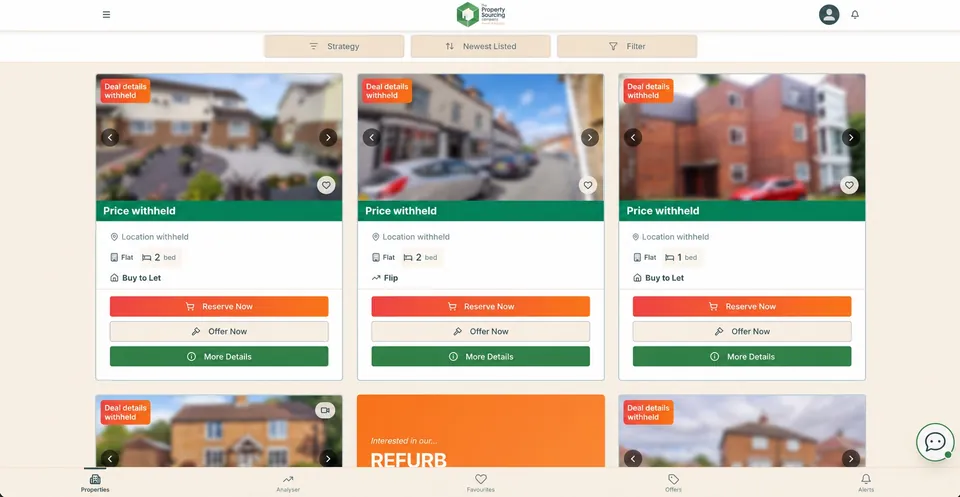This screenshot has width=960, height=497.
Task: Click the Property Sourcing Company logo
Action: pyautogui.click(x=481, y=15)
